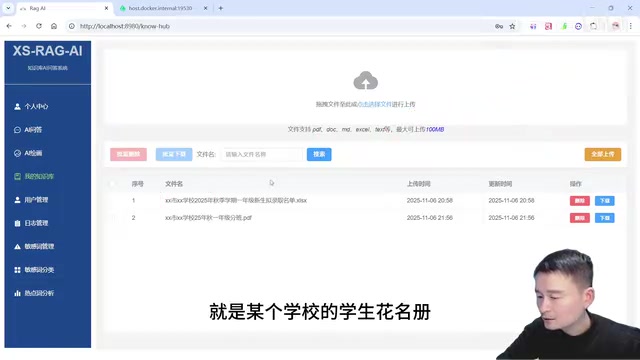640x360 pixels.
Task: Open the tab search dropdown arrow
Action: click(8, 8)
